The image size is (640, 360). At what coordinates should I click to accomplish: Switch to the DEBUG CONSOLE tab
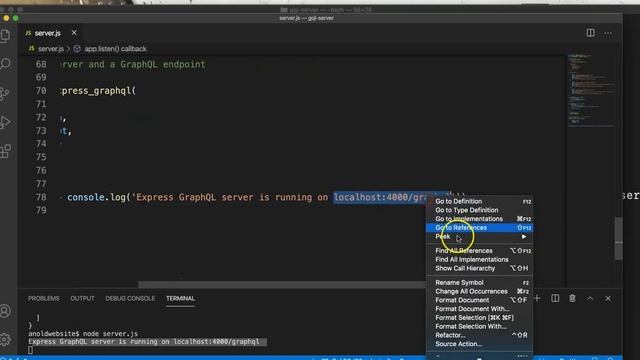[x=130, y=298]
